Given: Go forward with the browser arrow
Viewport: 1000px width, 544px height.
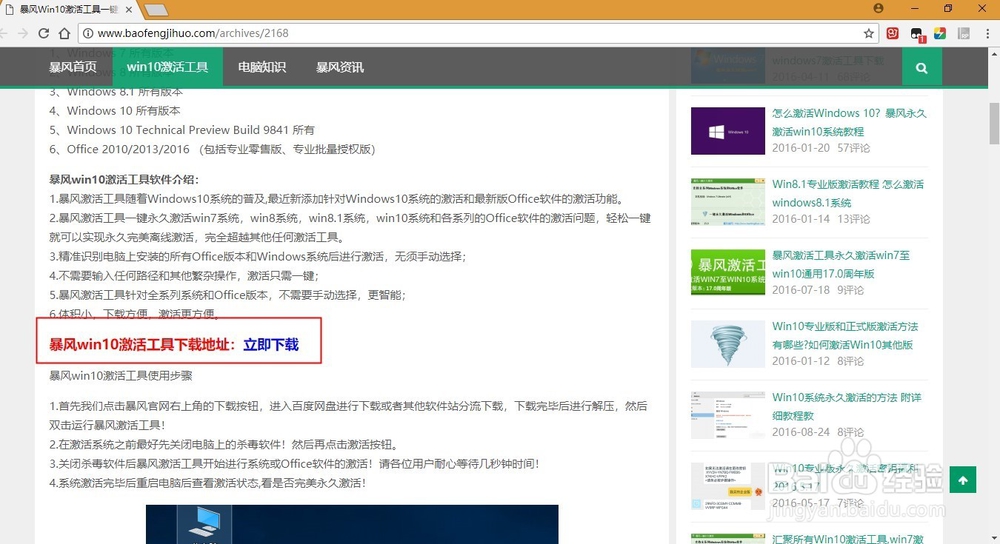Looking at the screenshot, I should 23,33.
